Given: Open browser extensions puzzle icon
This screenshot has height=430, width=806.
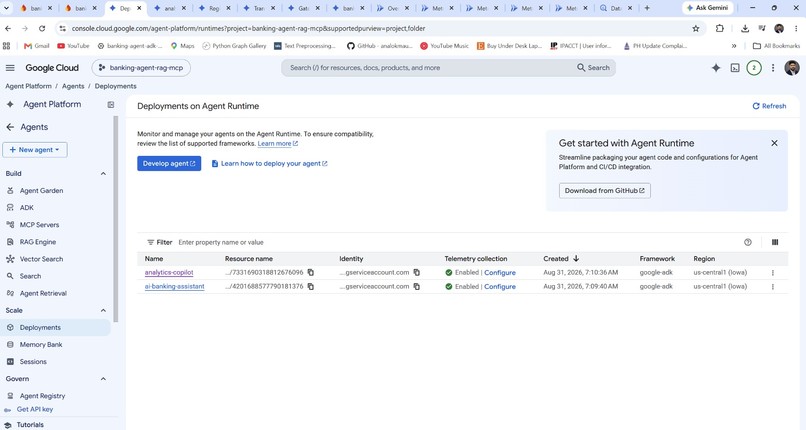Looking at the screenshot, I should (720, 29).
